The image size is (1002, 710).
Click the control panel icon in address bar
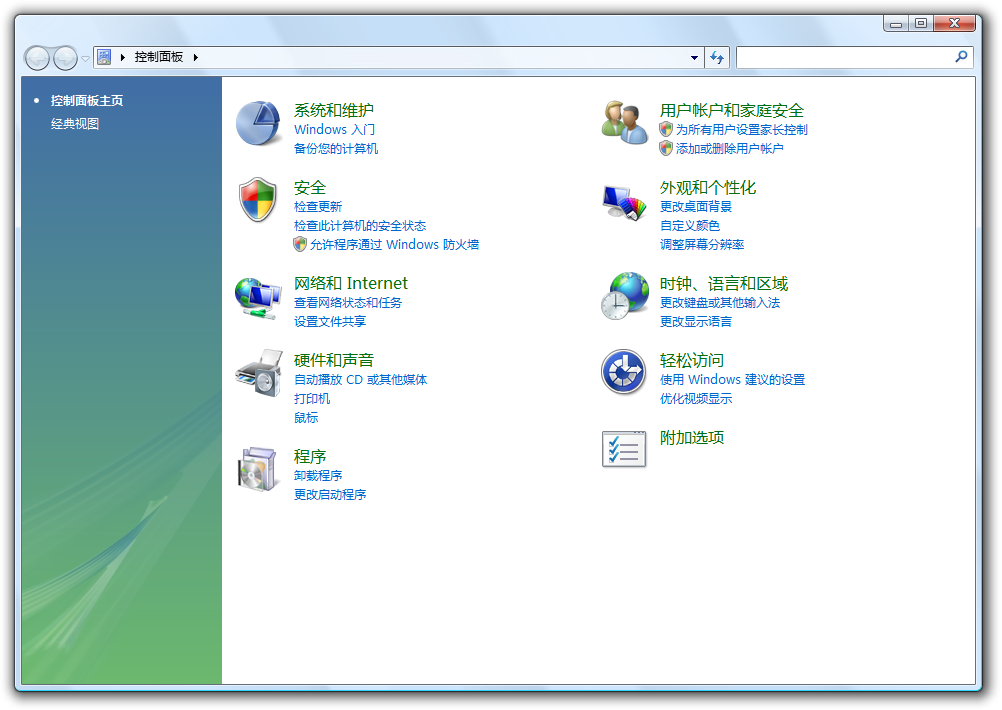104,57
